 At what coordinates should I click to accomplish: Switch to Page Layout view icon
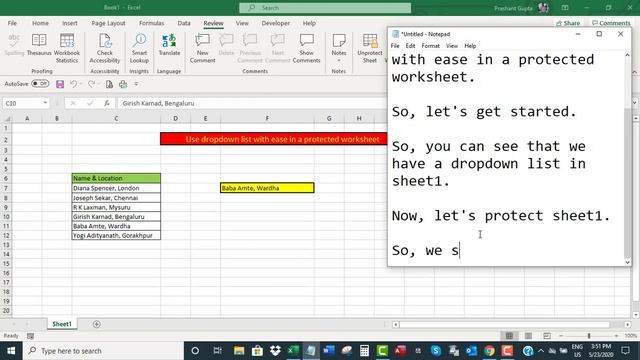pyautogui.click(x=528, y=336)
